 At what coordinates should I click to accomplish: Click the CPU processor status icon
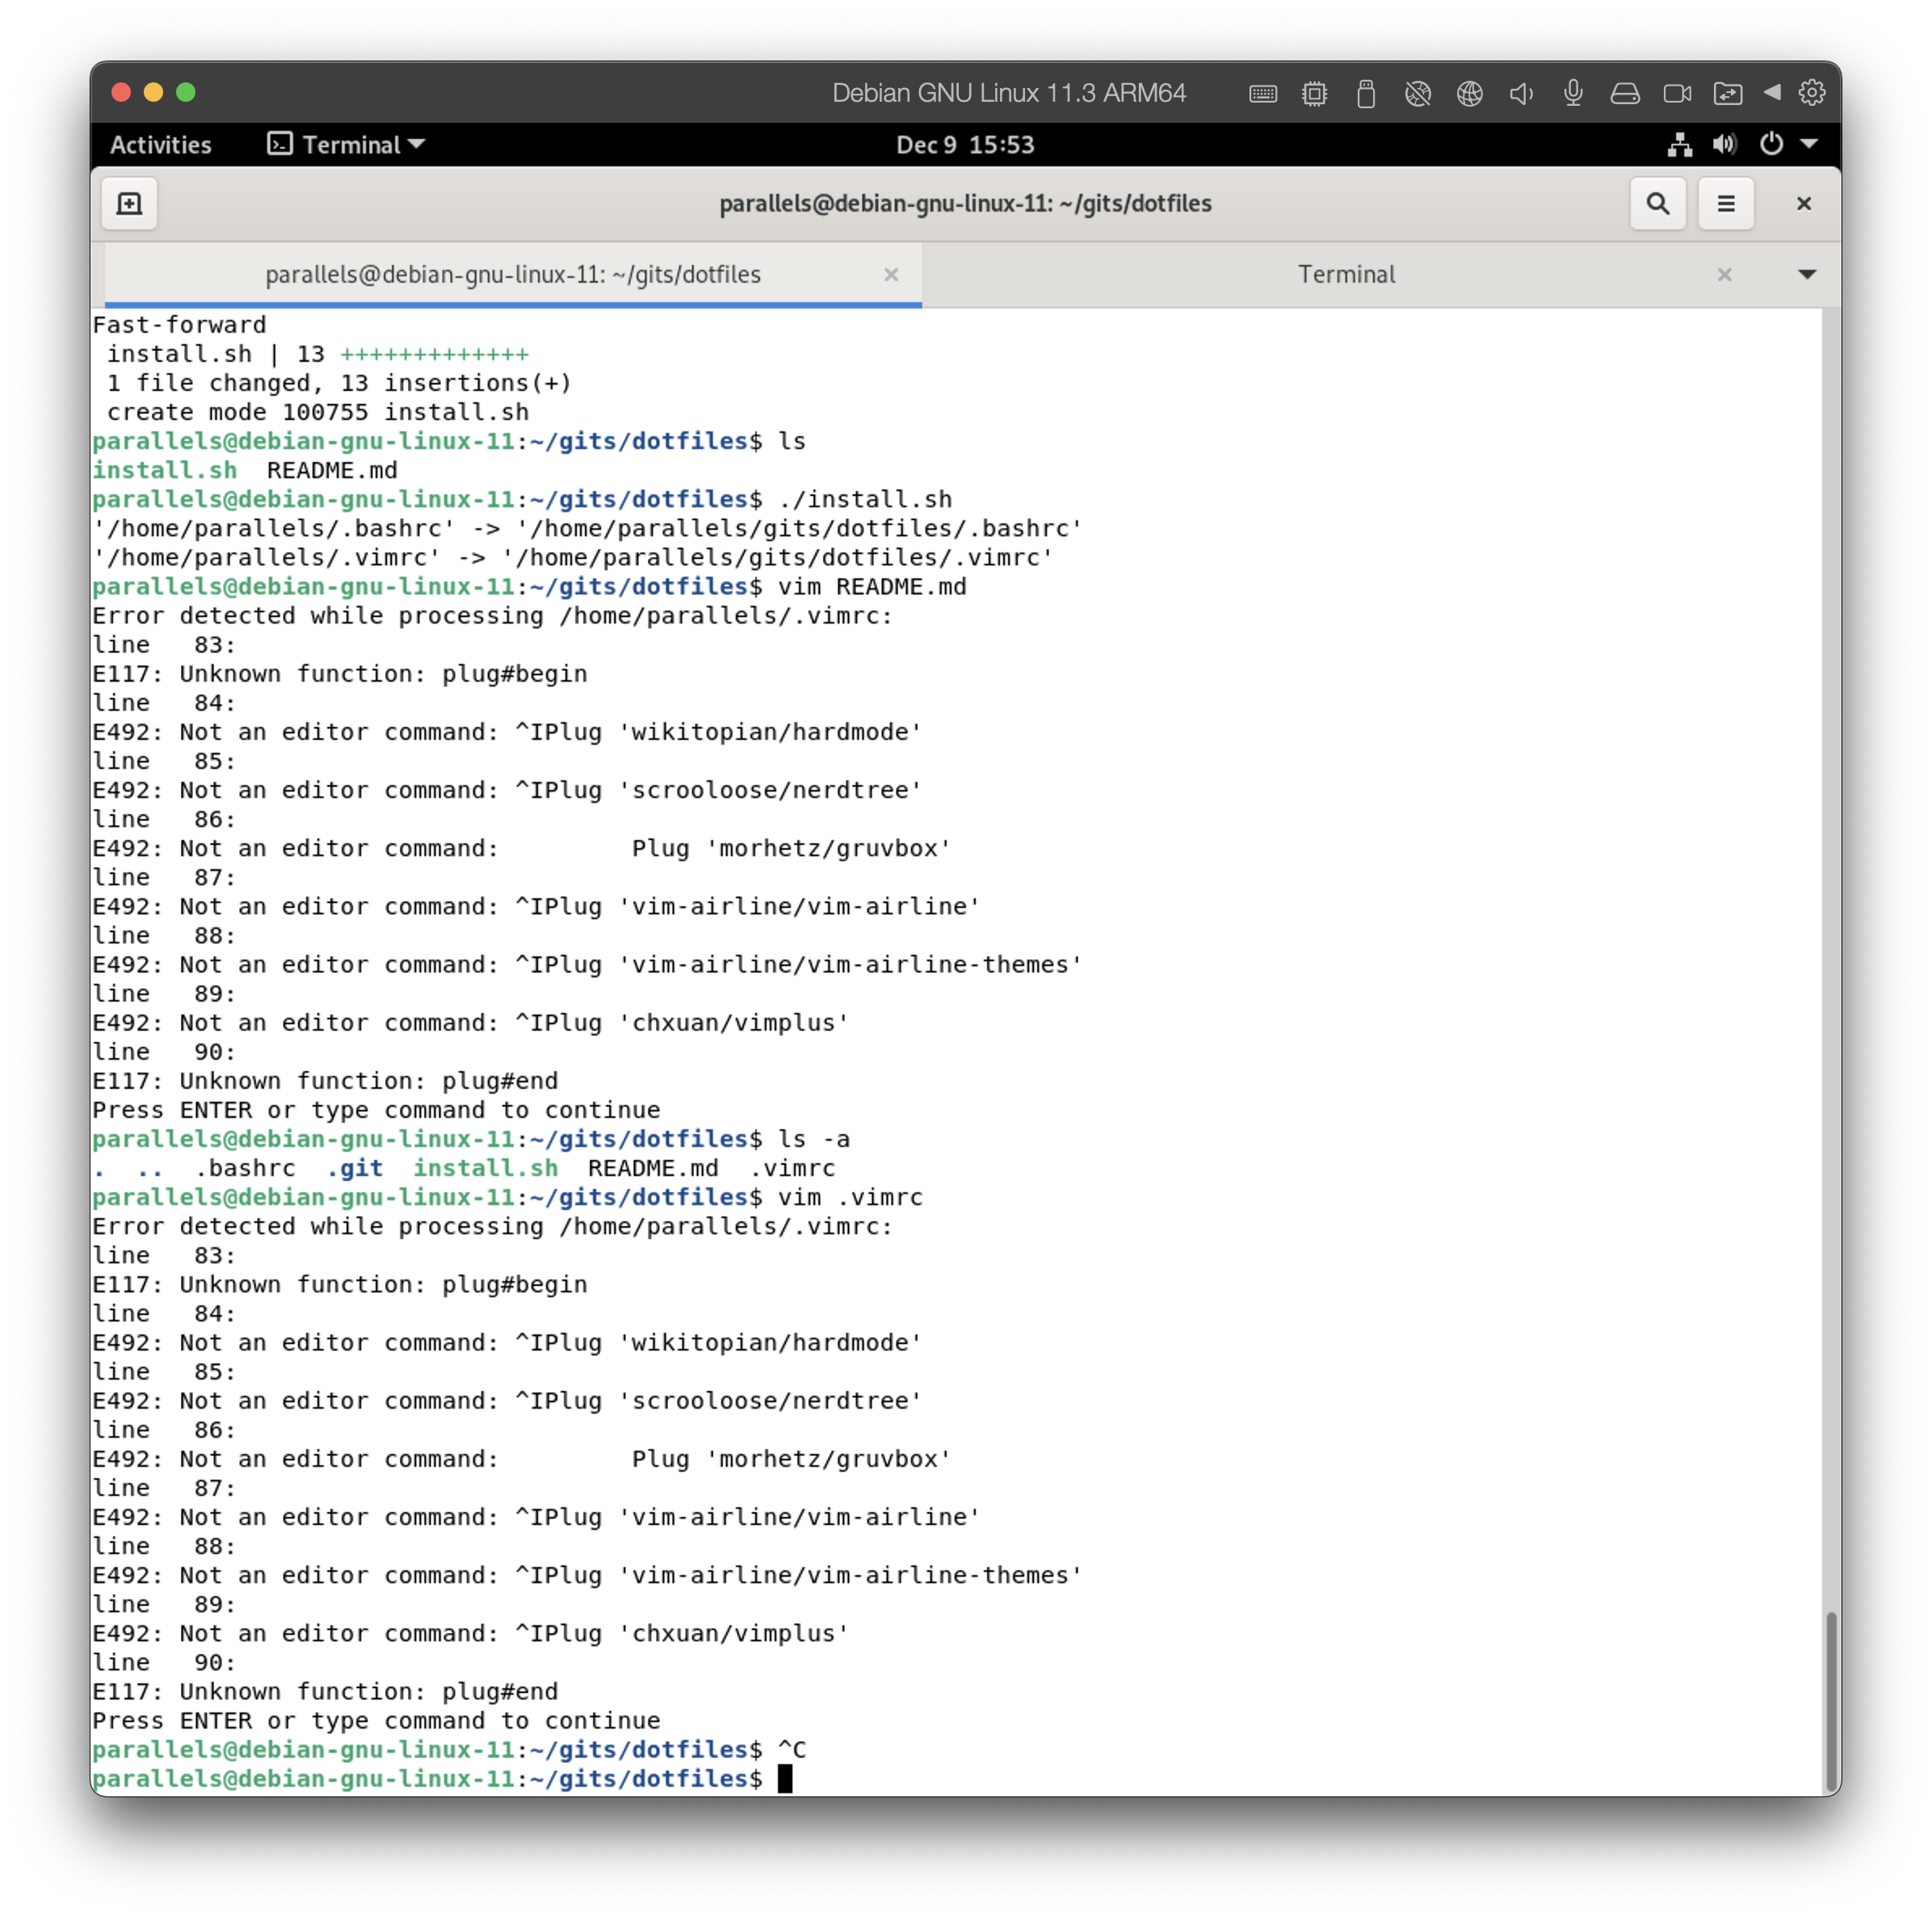[x=1315, y=93]
